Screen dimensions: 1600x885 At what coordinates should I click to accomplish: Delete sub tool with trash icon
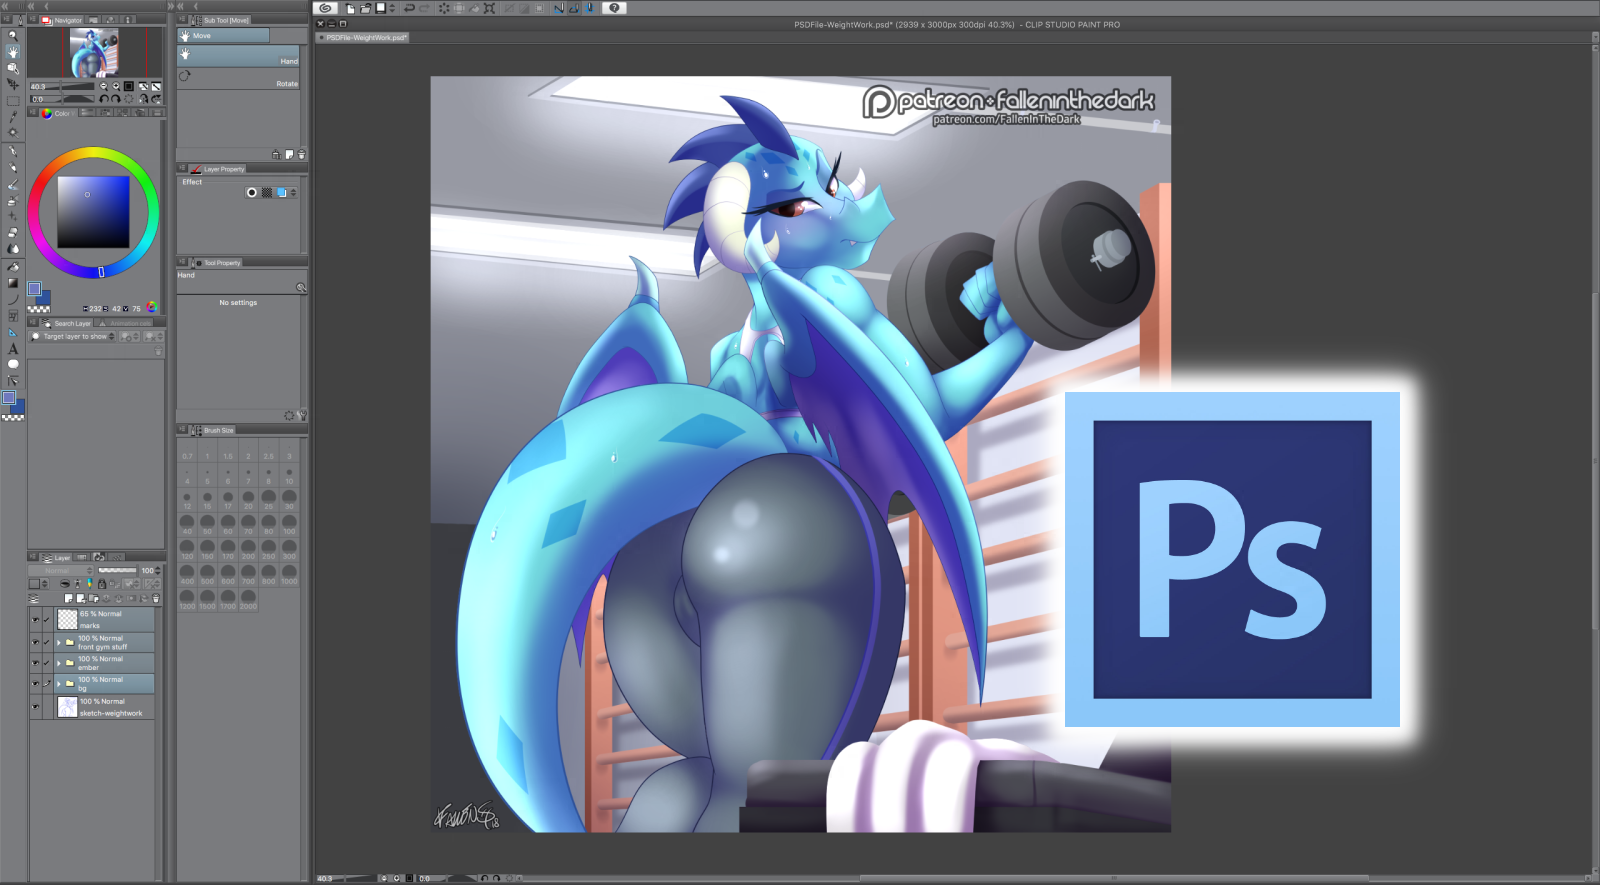[301, 155]
